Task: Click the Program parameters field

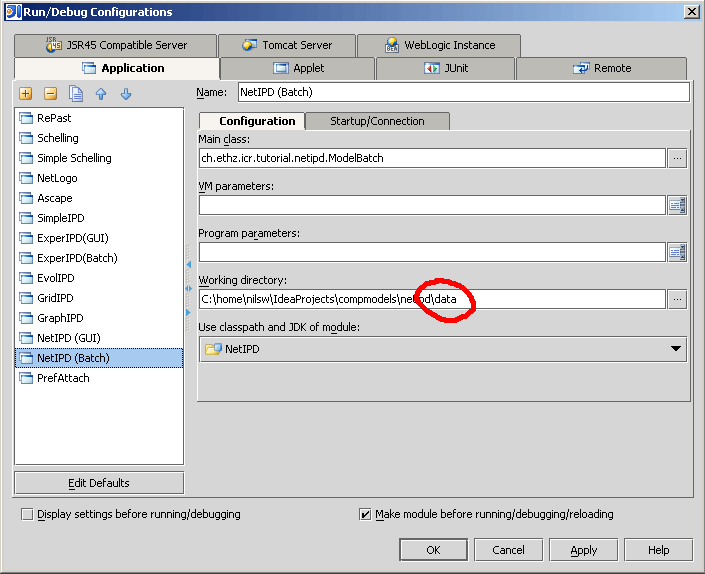Action: tap(432, 252)
